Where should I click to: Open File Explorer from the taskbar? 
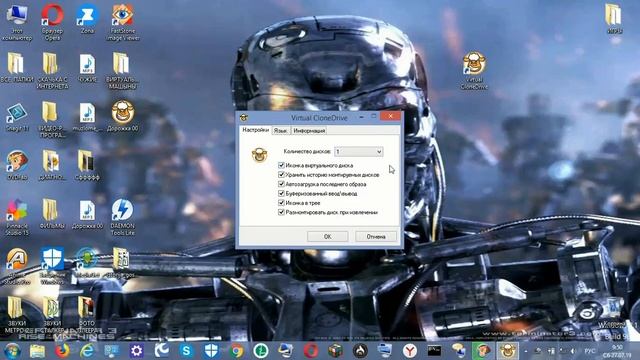tap(37, 351)
